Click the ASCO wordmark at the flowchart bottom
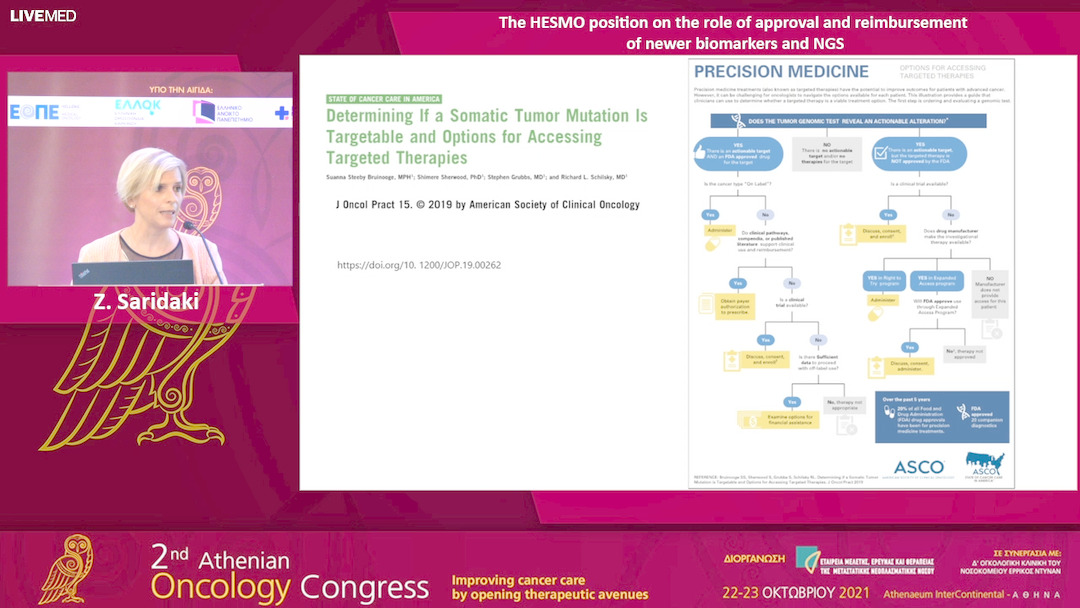This screenshot has height=608, width=1080. 919,465
